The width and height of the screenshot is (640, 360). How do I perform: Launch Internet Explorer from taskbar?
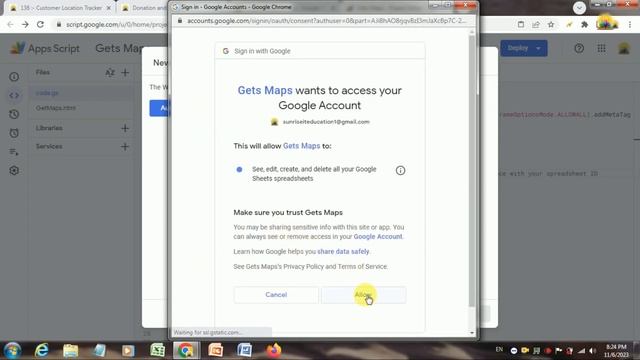pyautogui.click(x=42, y=351)
